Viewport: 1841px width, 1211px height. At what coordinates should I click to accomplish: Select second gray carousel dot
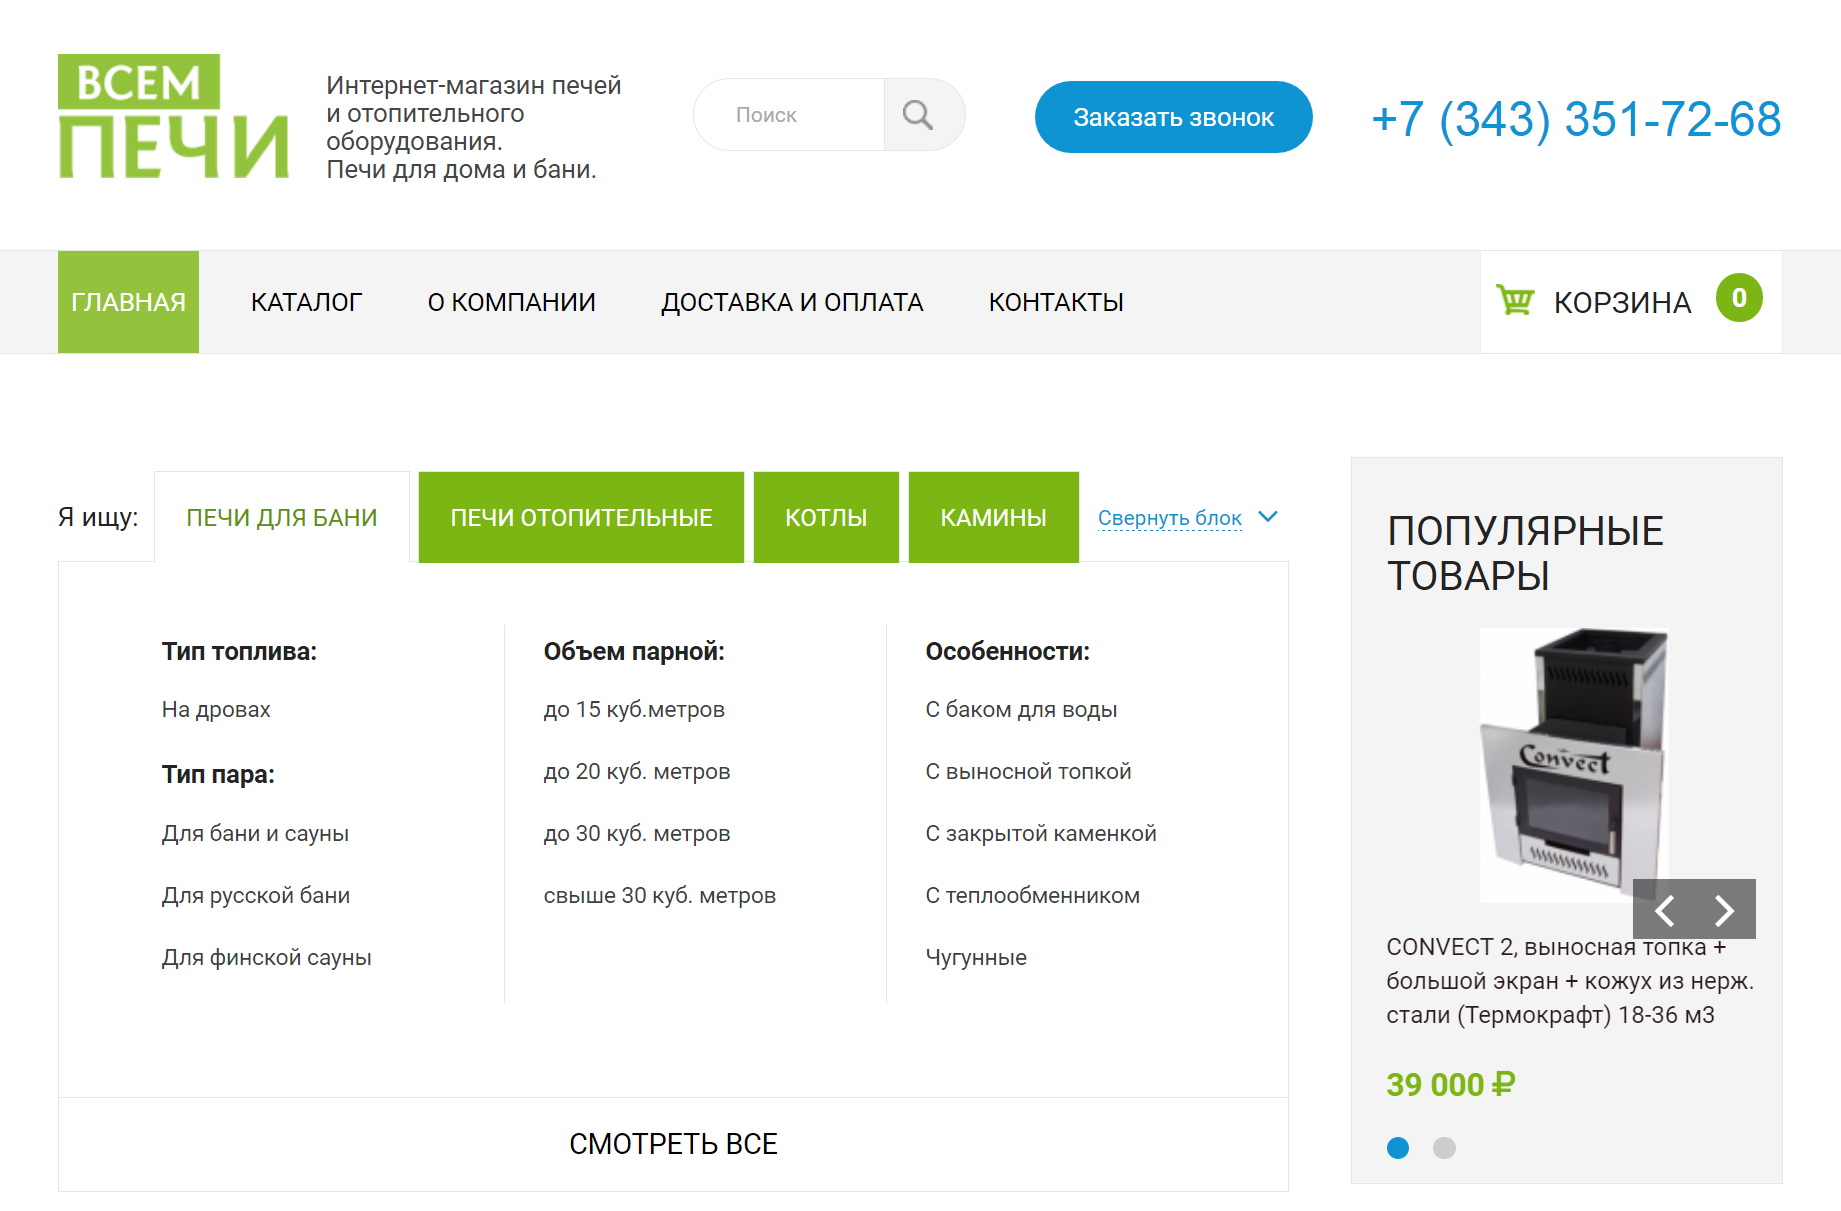click(x=1444, y=1148)
